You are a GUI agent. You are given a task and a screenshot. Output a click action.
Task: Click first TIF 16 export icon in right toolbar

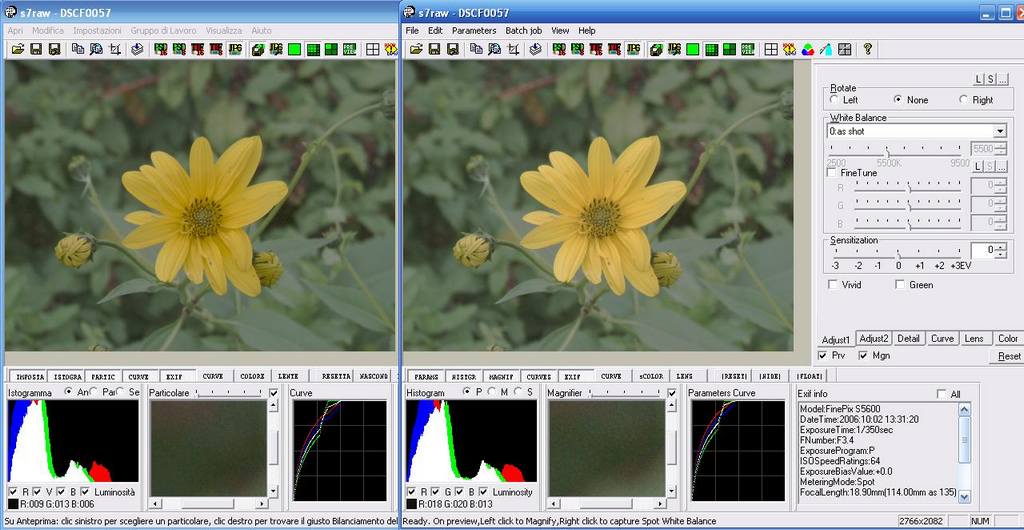pyautogui.click(x=596, y=49)
